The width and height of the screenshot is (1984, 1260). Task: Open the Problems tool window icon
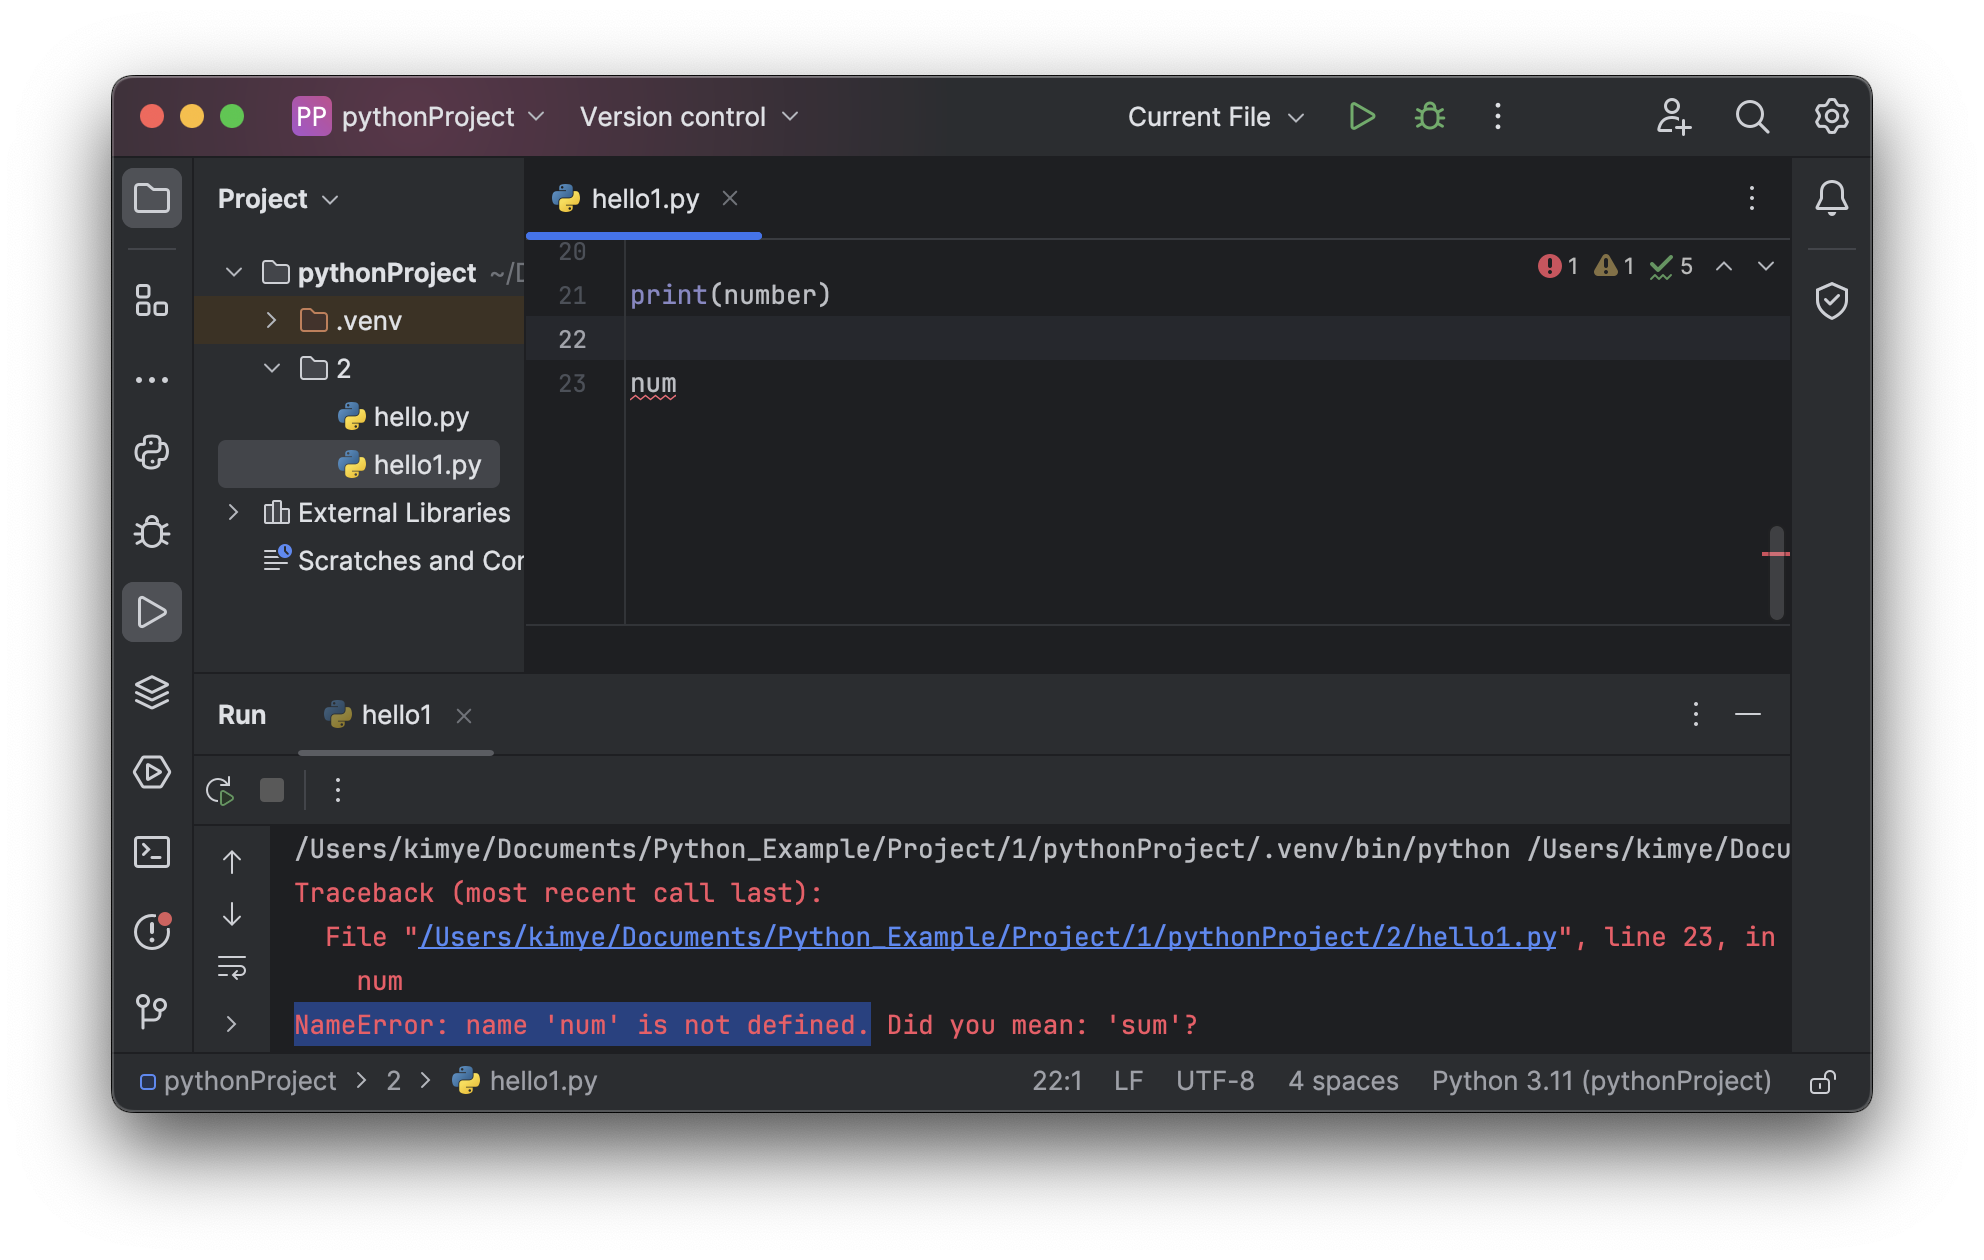pyautogui.click(x=152, y=932)
